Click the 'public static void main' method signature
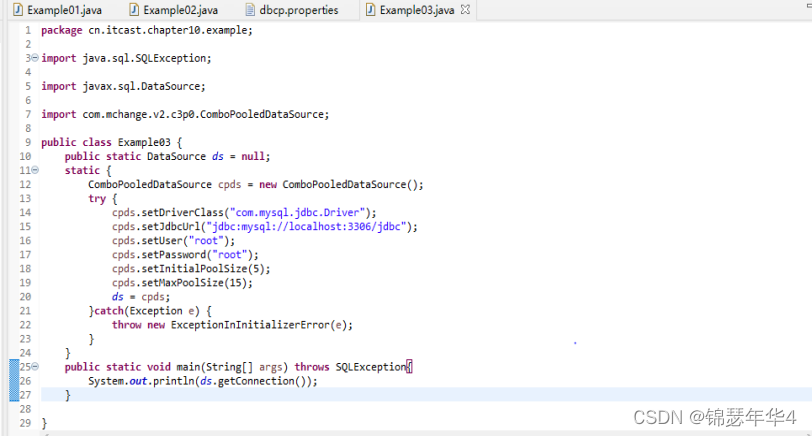 (238, 367)
